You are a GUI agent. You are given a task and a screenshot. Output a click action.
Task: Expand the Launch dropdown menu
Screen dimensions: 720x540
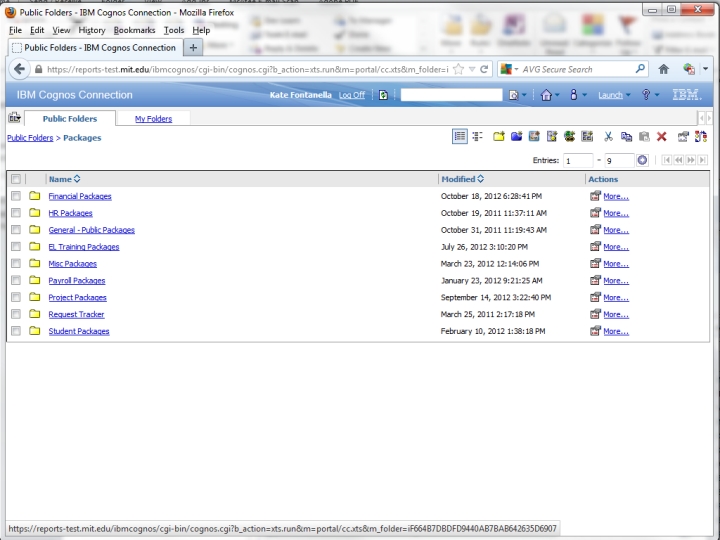pos(614,95)
